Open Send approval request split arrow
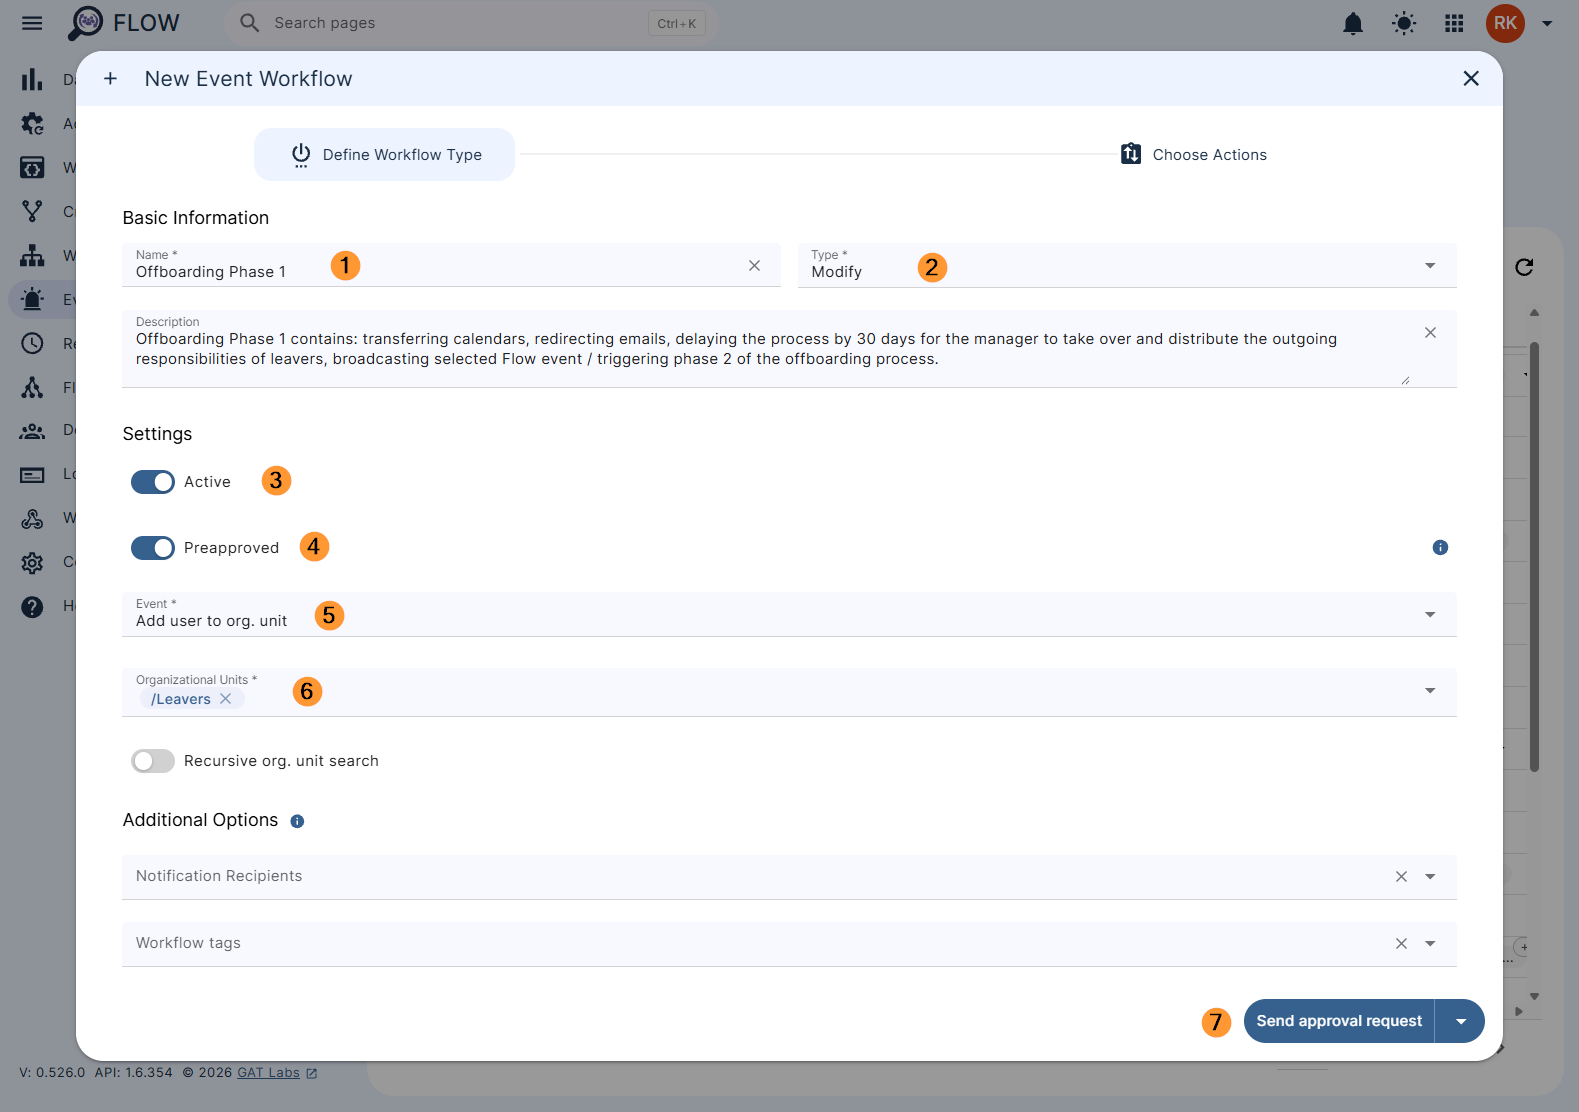 pos(1461,1021)
